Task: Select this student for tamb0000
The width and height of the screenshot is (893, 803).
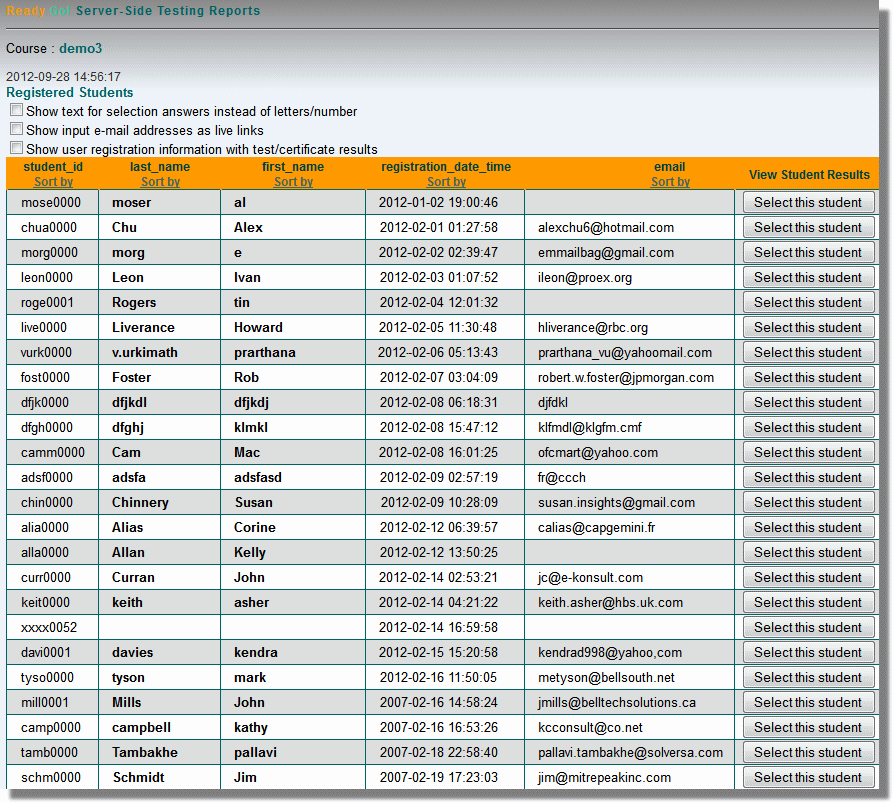Action: coord(808,753)
